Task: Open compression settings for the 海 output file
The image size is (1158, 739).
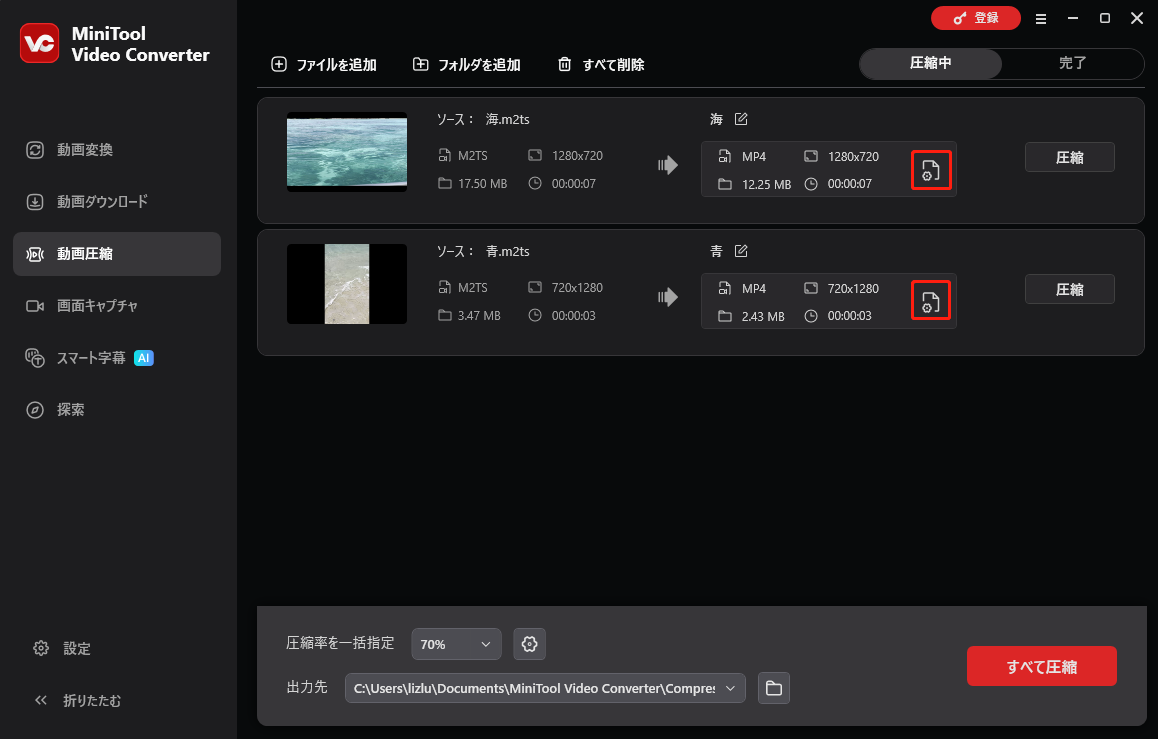Action: [x=931, y=170]
